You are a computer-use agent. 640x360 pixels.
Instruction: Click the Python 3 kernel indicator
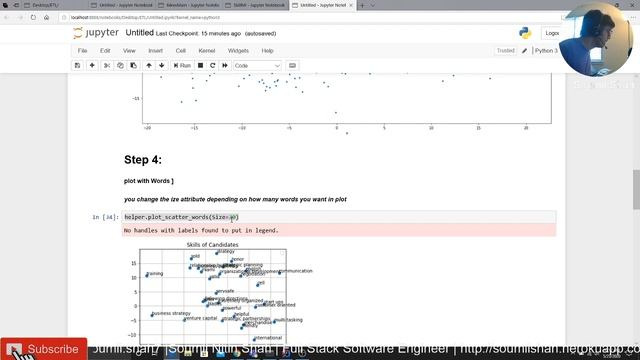pos(546,51)
